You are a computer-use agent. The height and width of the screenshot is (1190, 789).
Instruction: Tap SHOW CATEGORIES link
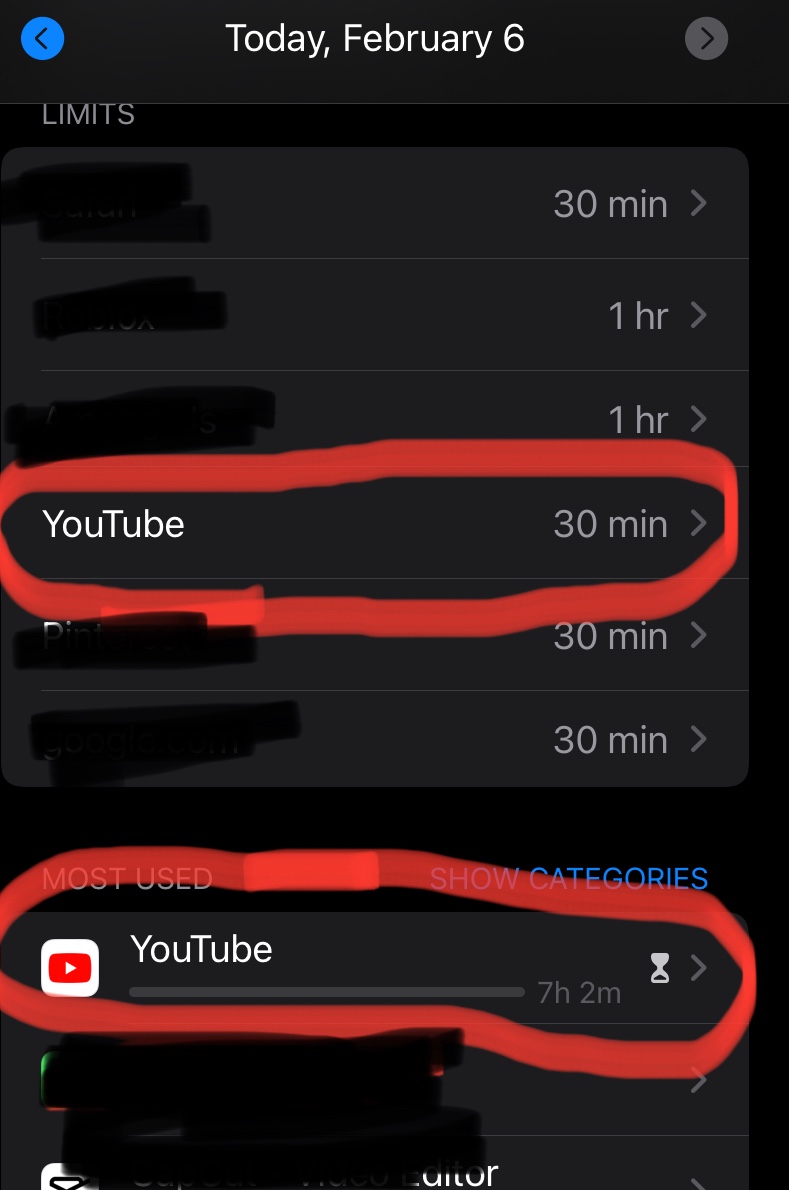pos(568,879)
